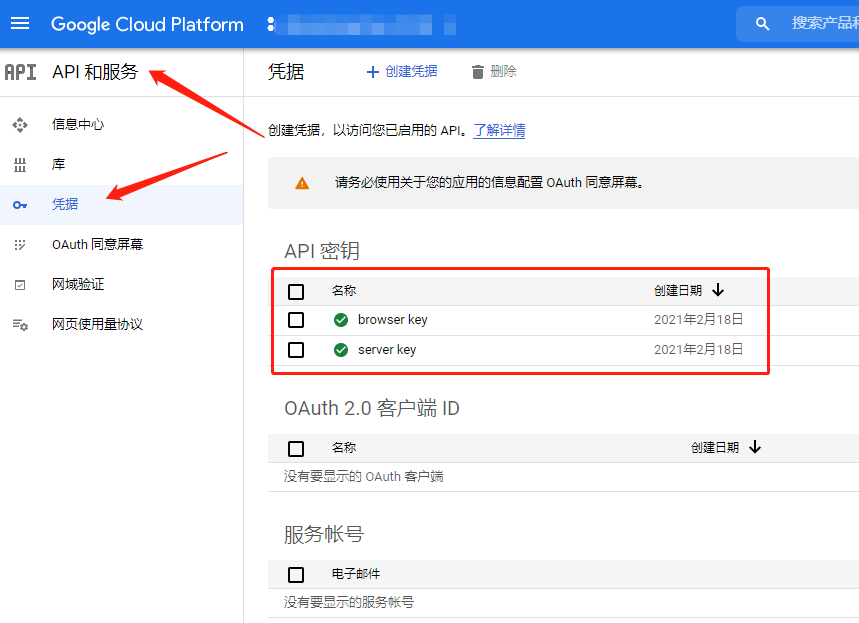859x623 pixels.
Task: Click the 库 library icon
Action: pyautogui.click(x=20, y=165)
